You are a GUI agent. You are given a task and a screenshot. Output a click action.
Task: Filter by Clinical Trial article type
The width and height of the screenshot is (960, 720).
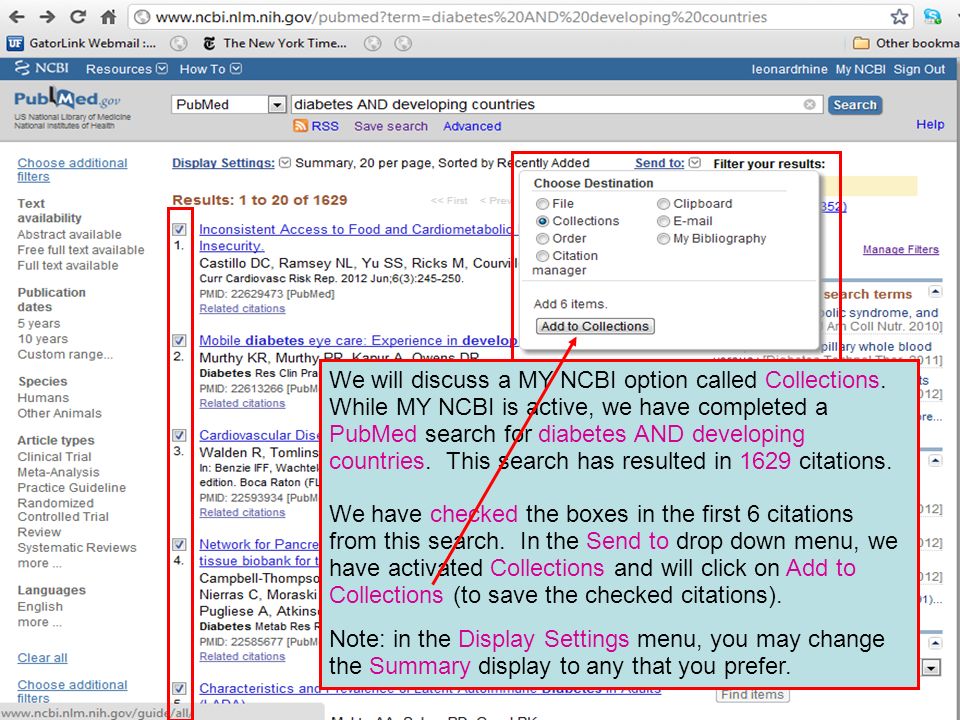point(54,457)
